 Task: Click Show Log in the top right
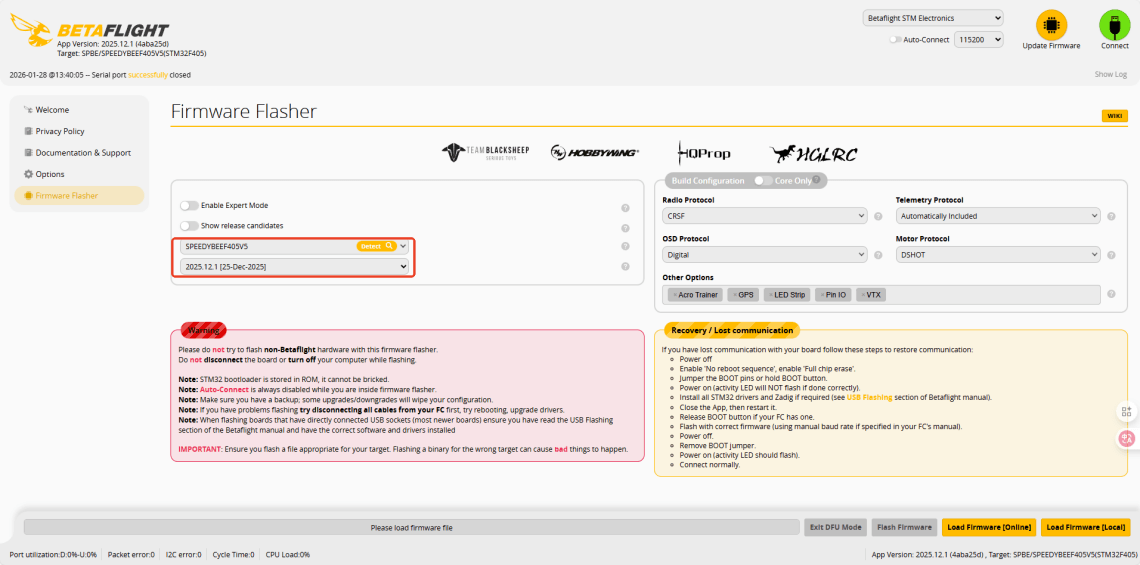pyautogui.click(x=1110, y=75)
